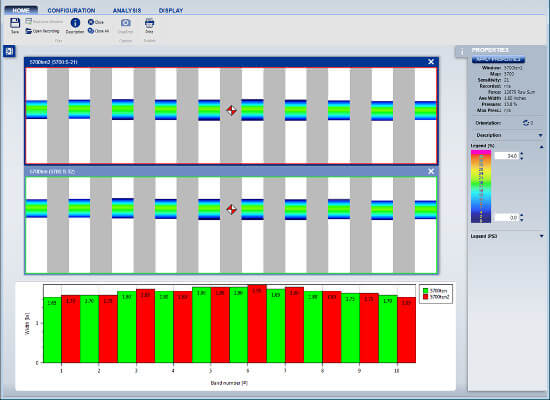Select center-of-force marker in top pressure window
This screenshot has height=400, width=550.
[231, 110]
